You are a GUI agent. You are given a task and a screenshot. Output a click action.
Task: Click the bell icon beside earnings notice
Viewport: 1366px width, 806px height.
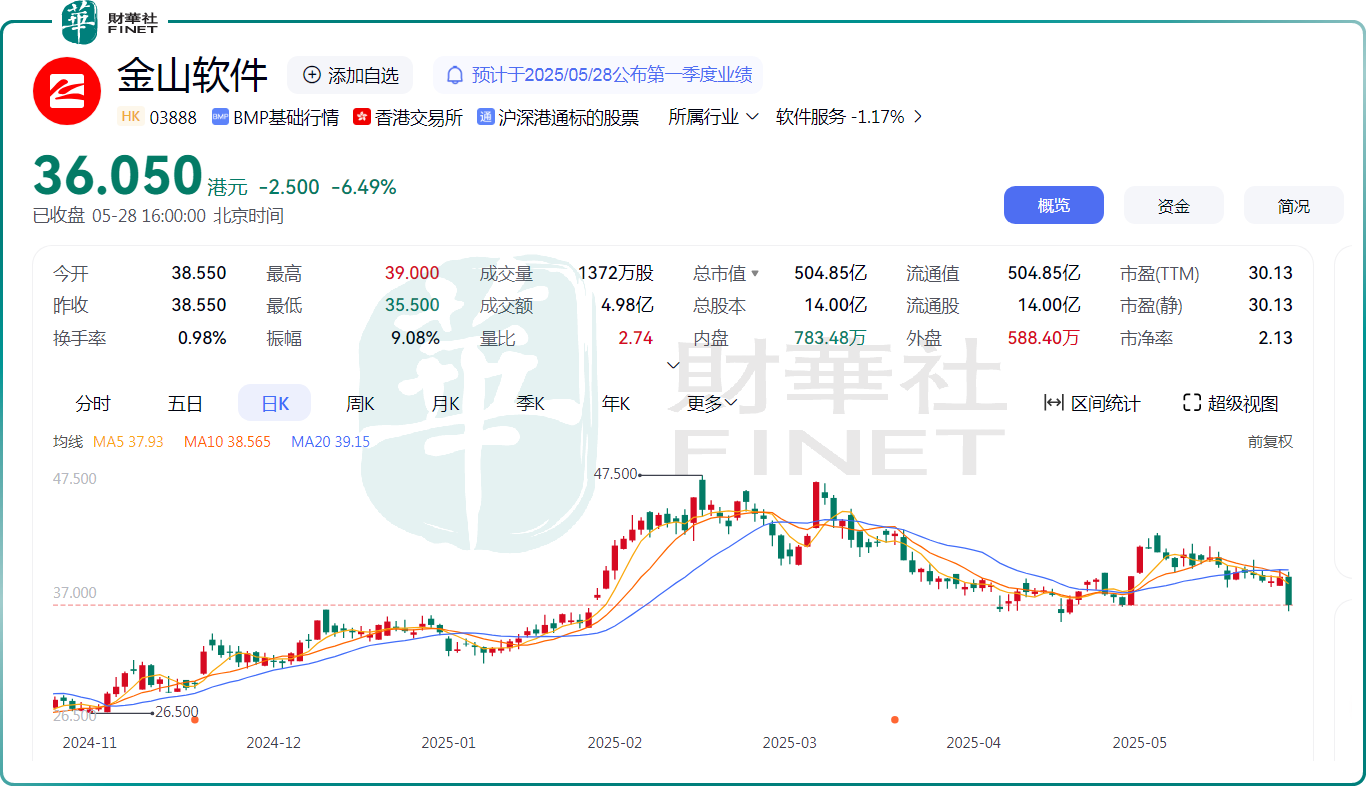coord(455,75)
